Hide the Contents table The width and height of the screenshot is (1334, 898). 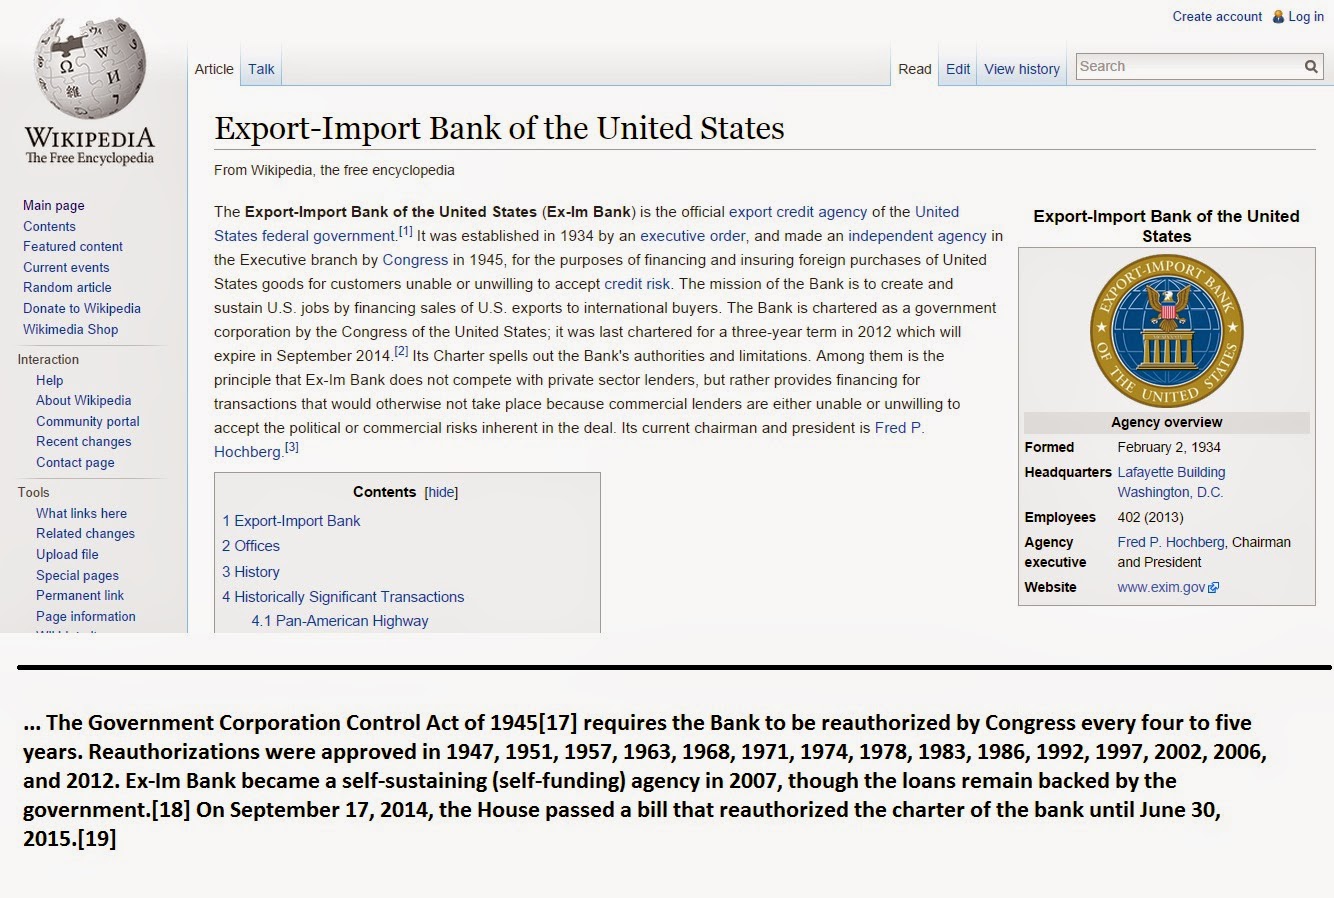(441, 492)
